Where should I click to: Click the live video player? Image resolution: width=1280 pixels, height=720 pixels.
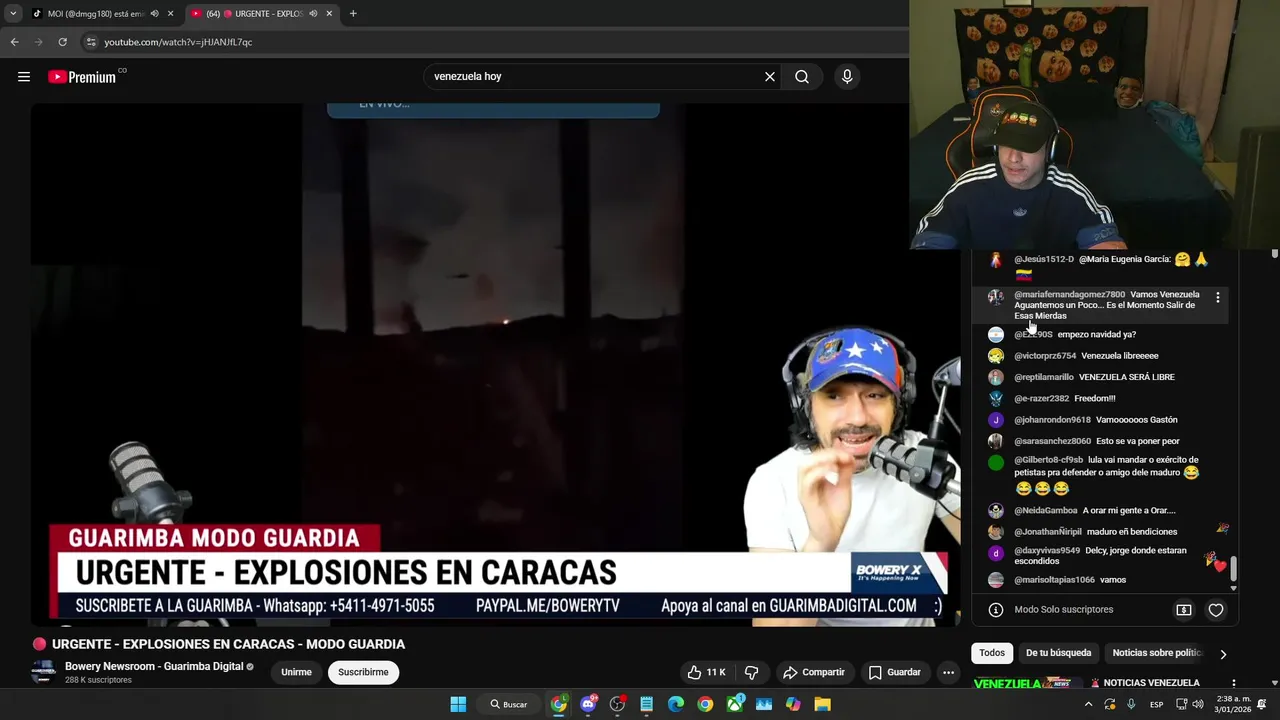pos(495,364)
